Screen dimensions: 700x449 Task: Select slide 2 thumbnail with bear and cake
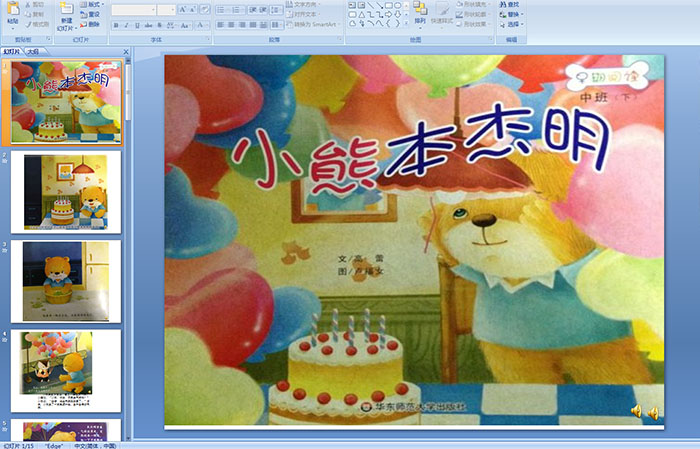[x=66, y=192]
